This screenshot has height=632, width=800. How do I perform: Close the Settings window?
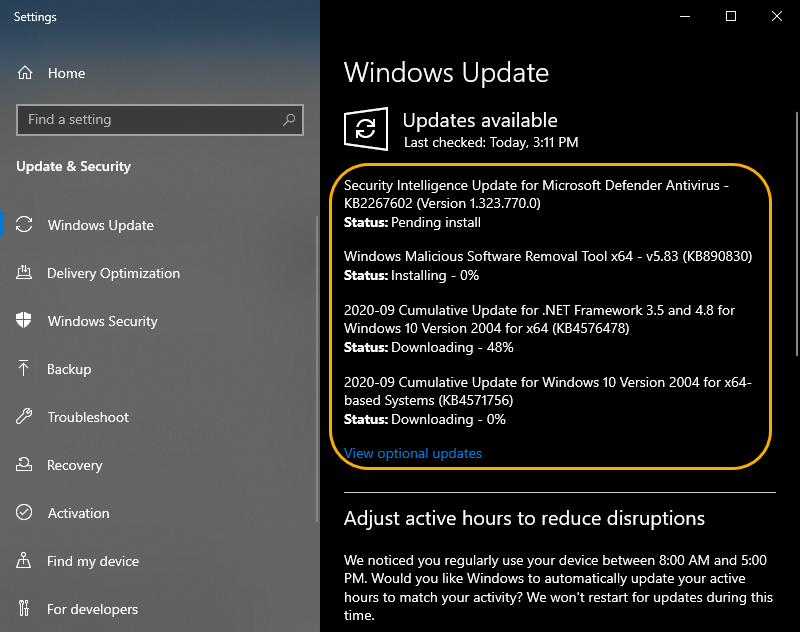[x=777, y=16]
